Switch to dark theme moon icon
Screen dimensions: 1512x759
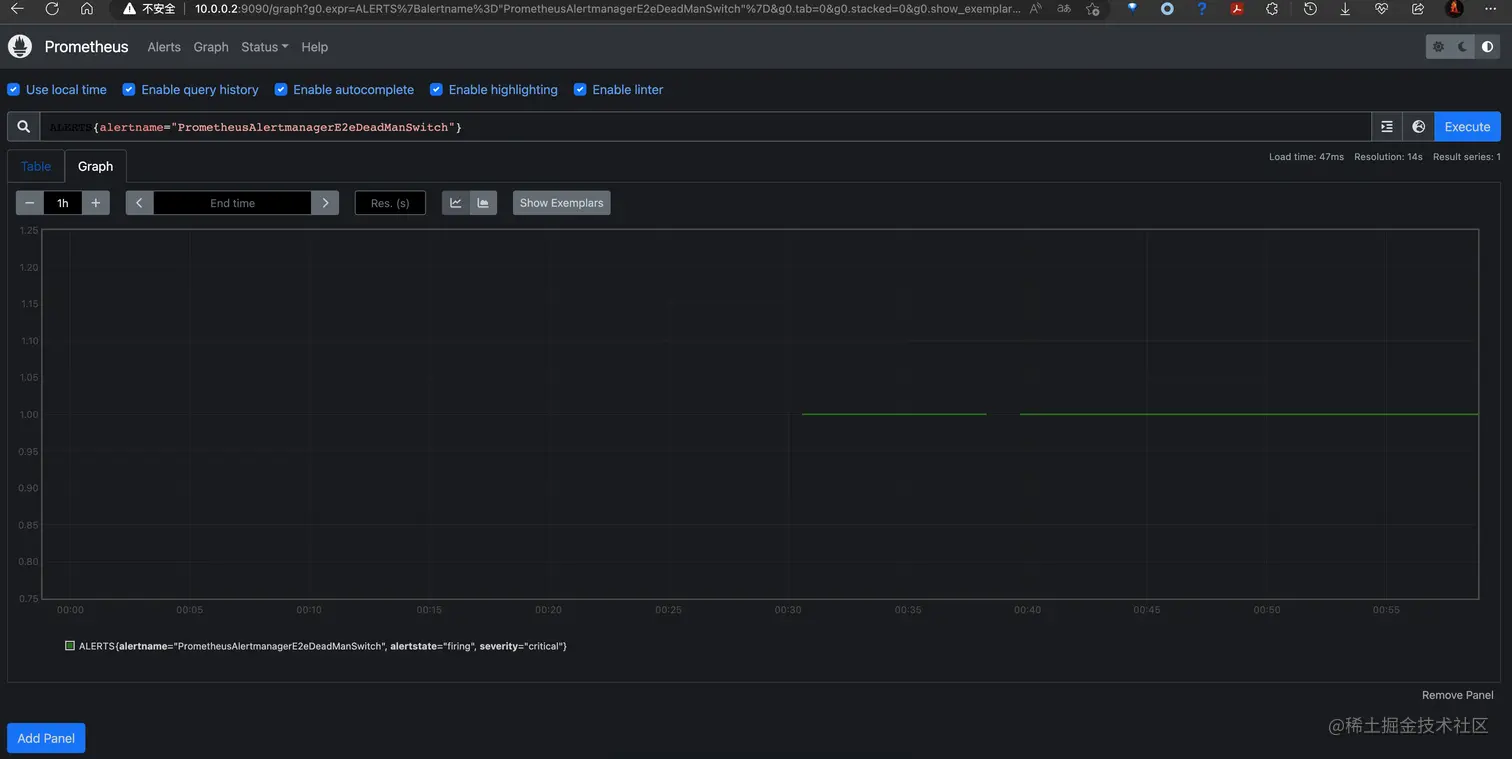pyautogui.click(x=1463, y=47)
